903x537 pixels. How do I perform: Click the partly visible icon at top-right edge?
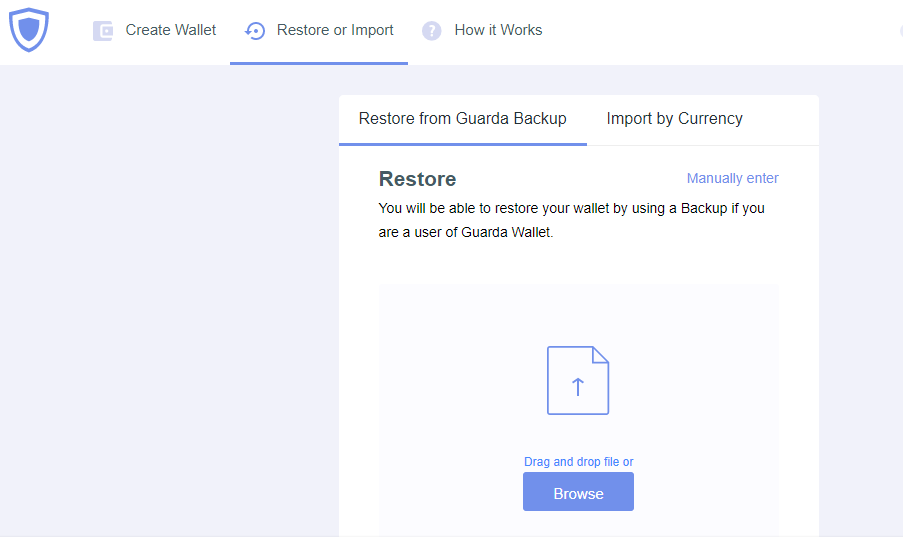901,30
